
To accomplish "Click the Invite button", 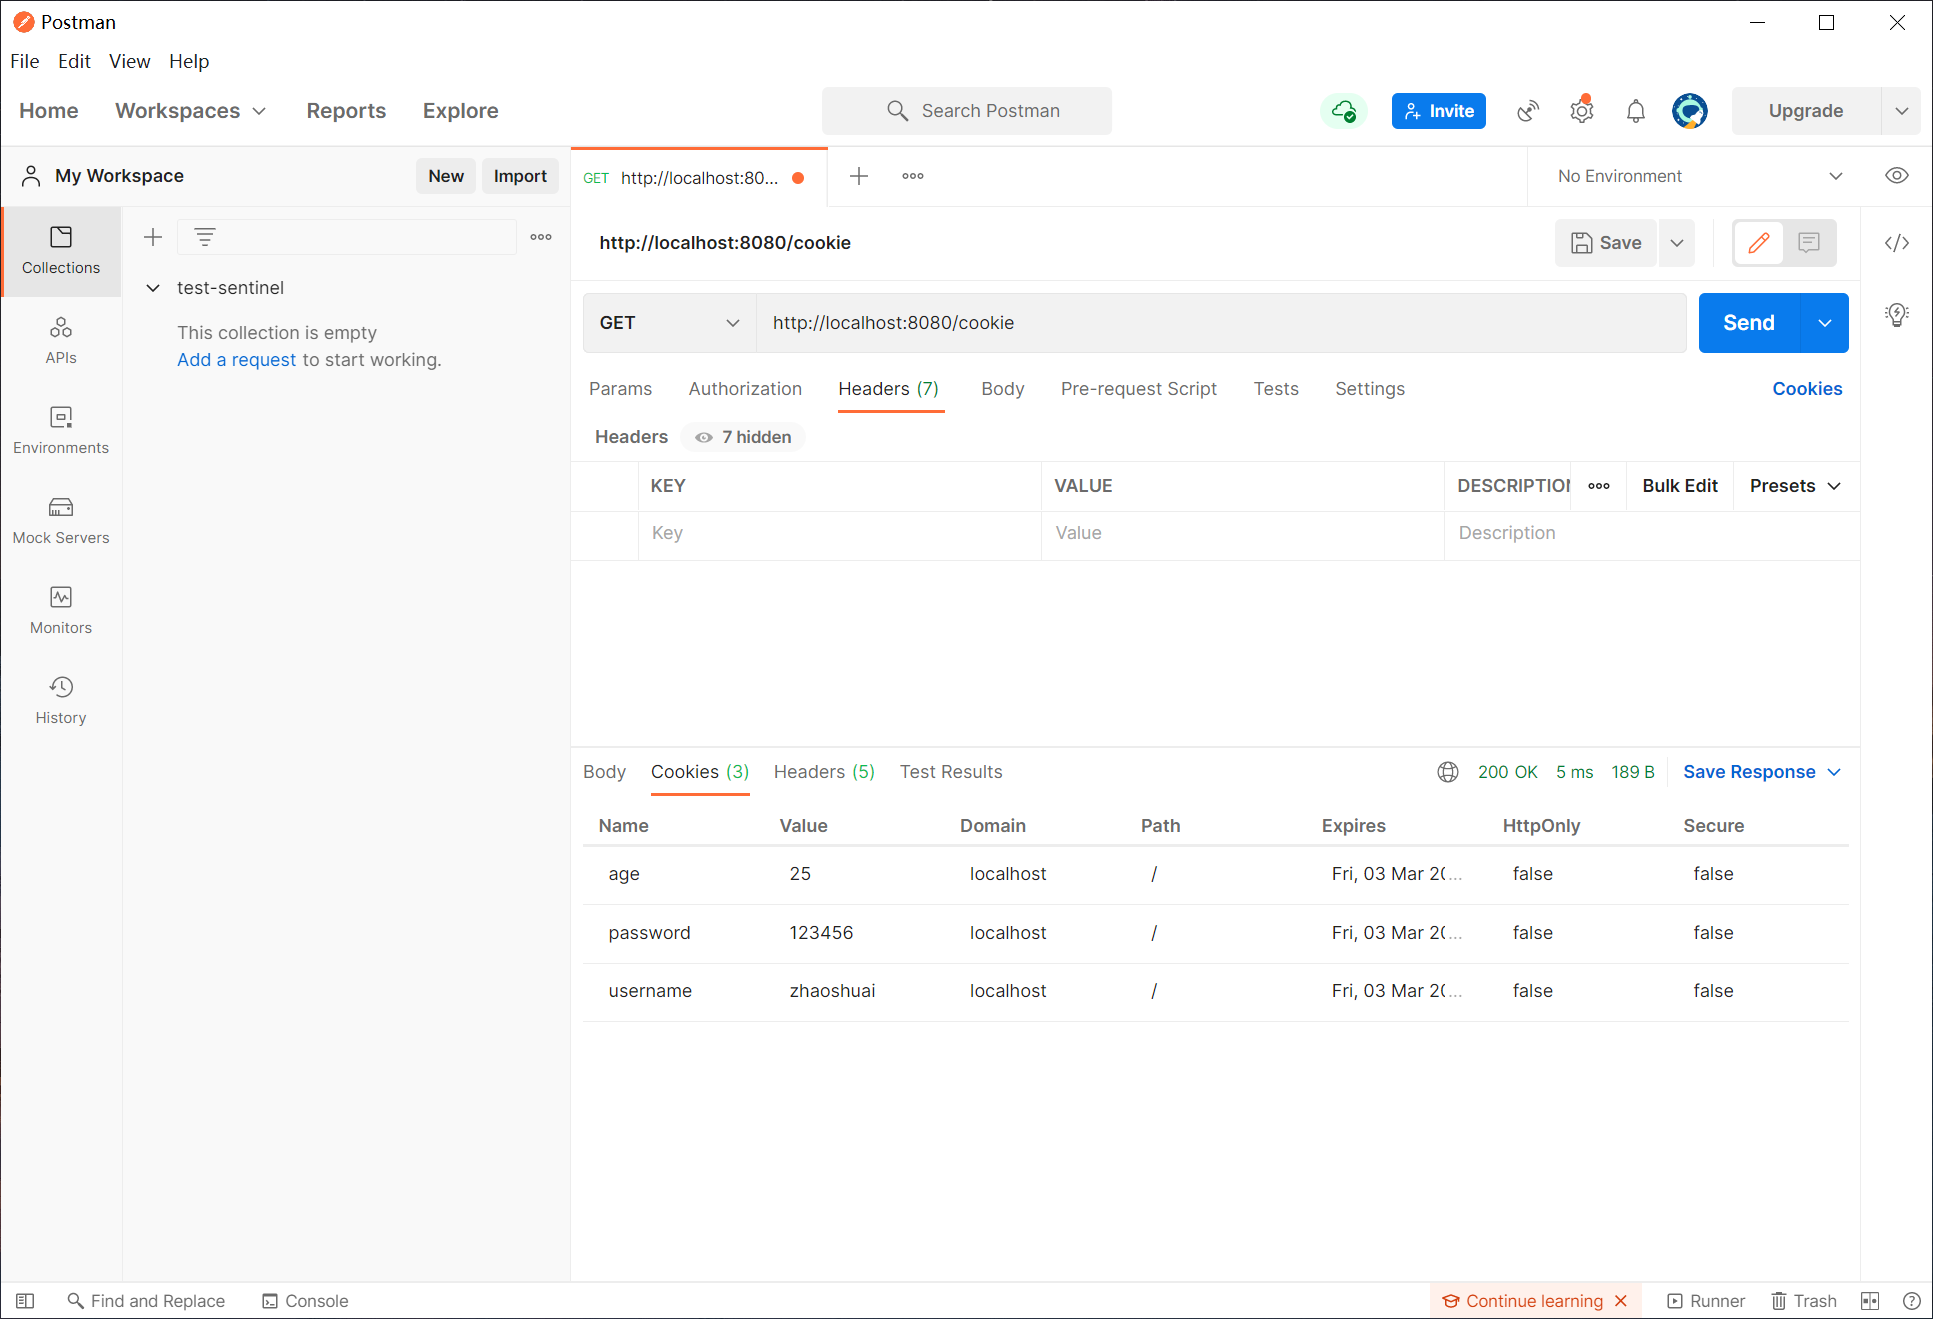I will (x=1439, y=111).
